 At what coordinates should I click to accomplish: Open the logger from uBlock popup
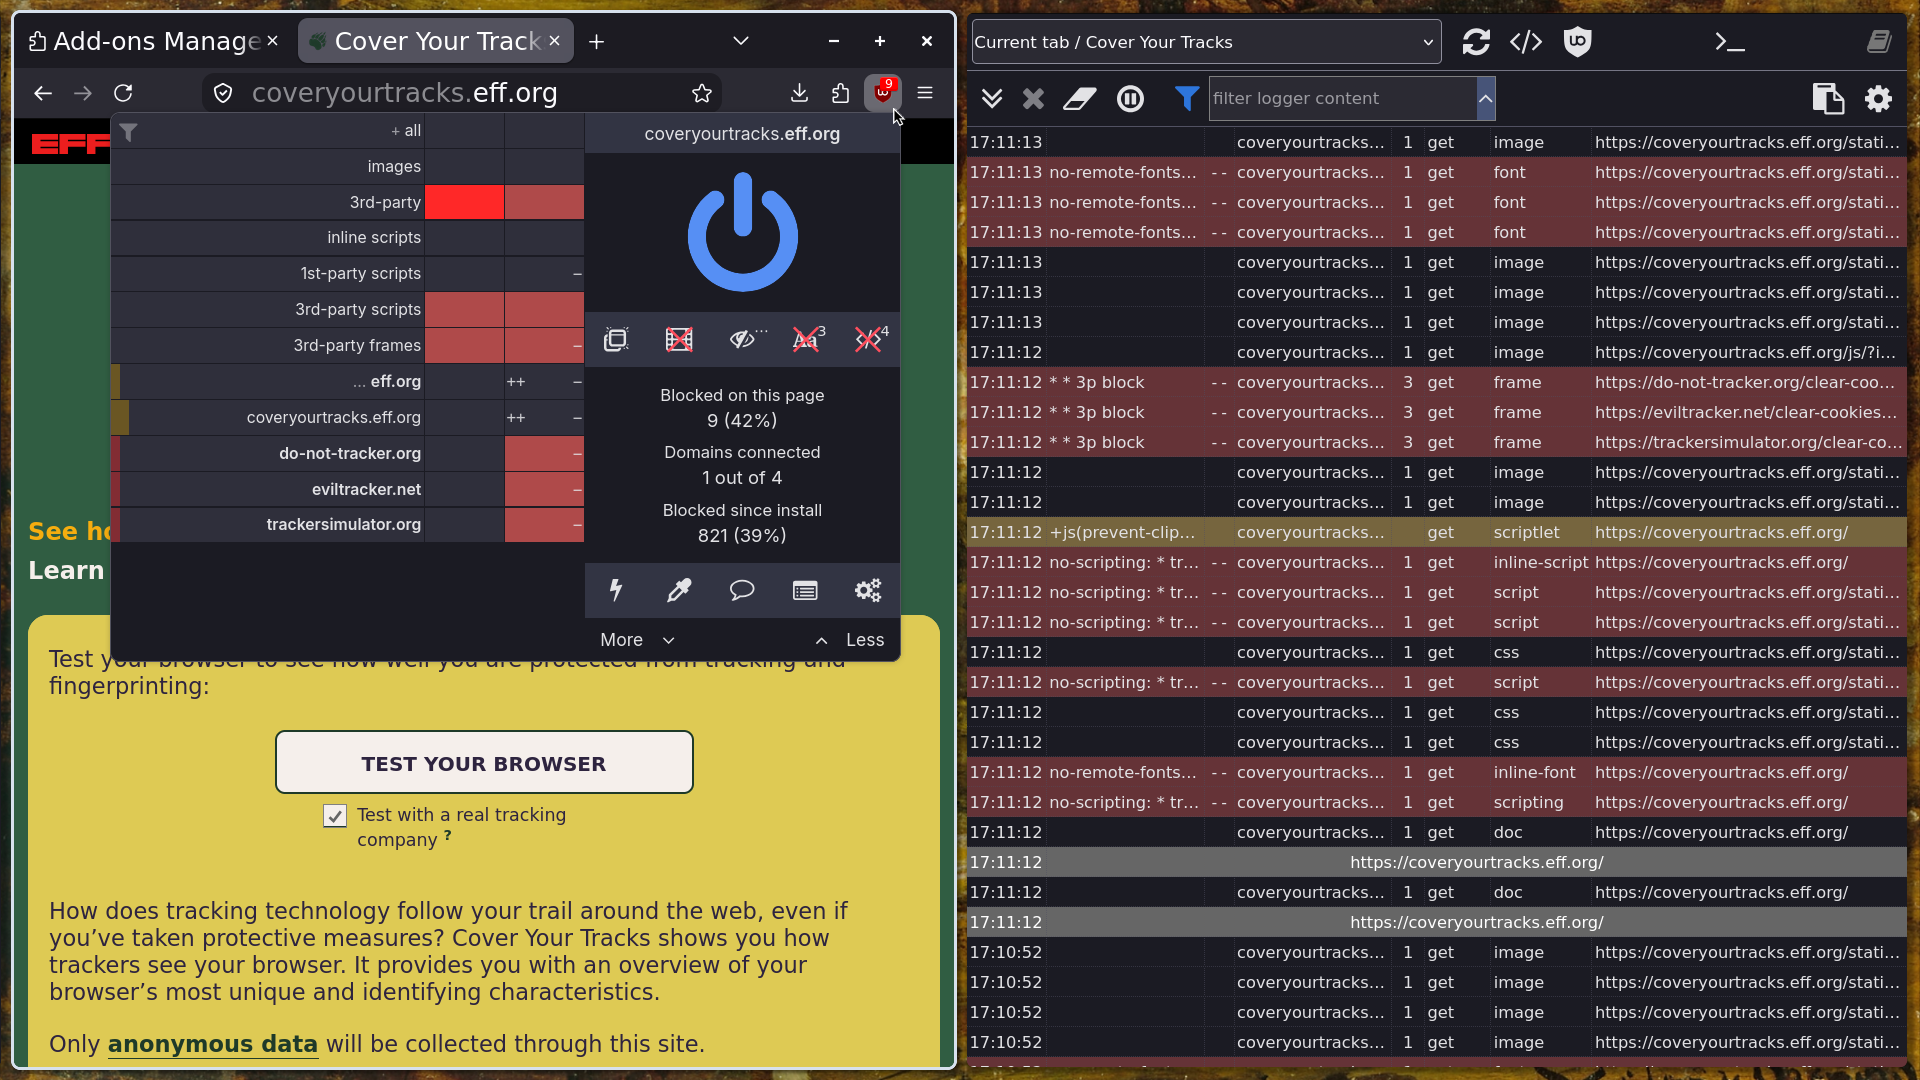pyautogui.click(x=805, y=590)
